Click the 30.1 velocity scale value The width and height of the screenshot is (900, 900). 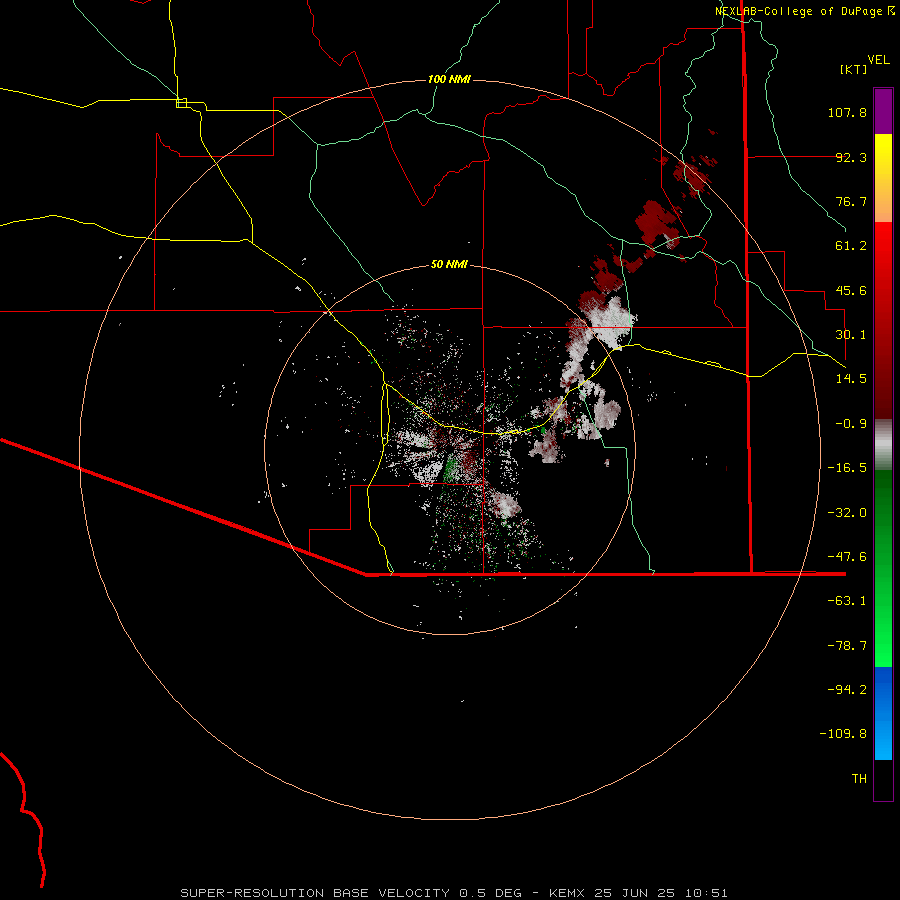851,335
